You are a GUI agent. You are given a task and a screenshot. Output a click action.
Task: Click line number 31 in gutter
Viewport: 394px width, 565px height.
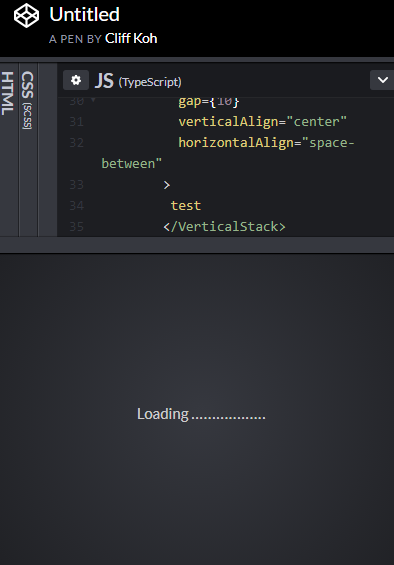(x=76, y=121)
